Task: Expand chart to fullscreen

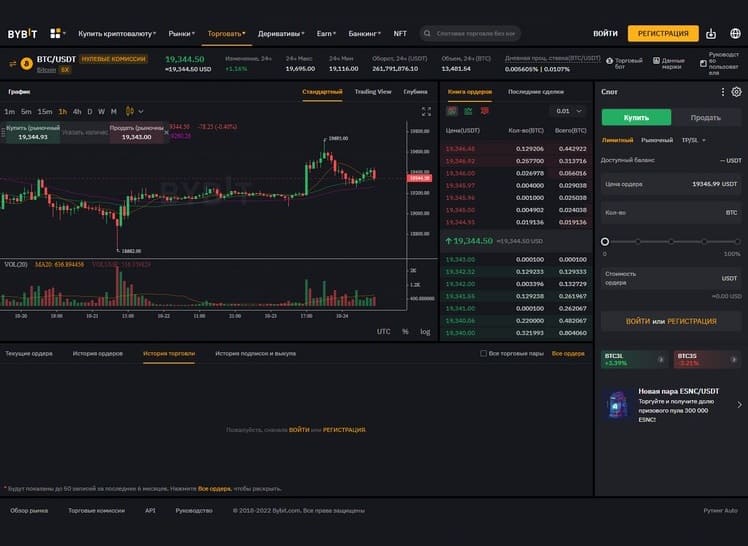Action: pyautogui.click(x=426, y=111)
